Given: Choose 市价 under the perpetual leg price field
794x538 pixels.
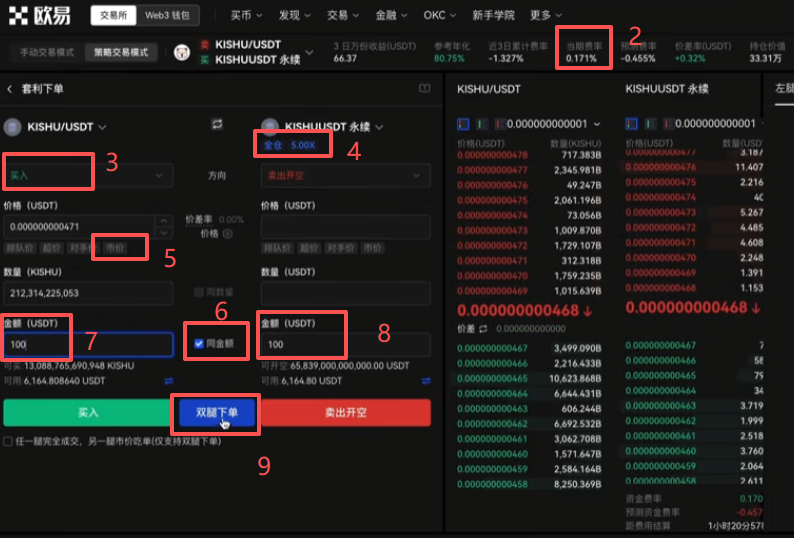Looking at the screenshot, I should click(x=372, y=248).
